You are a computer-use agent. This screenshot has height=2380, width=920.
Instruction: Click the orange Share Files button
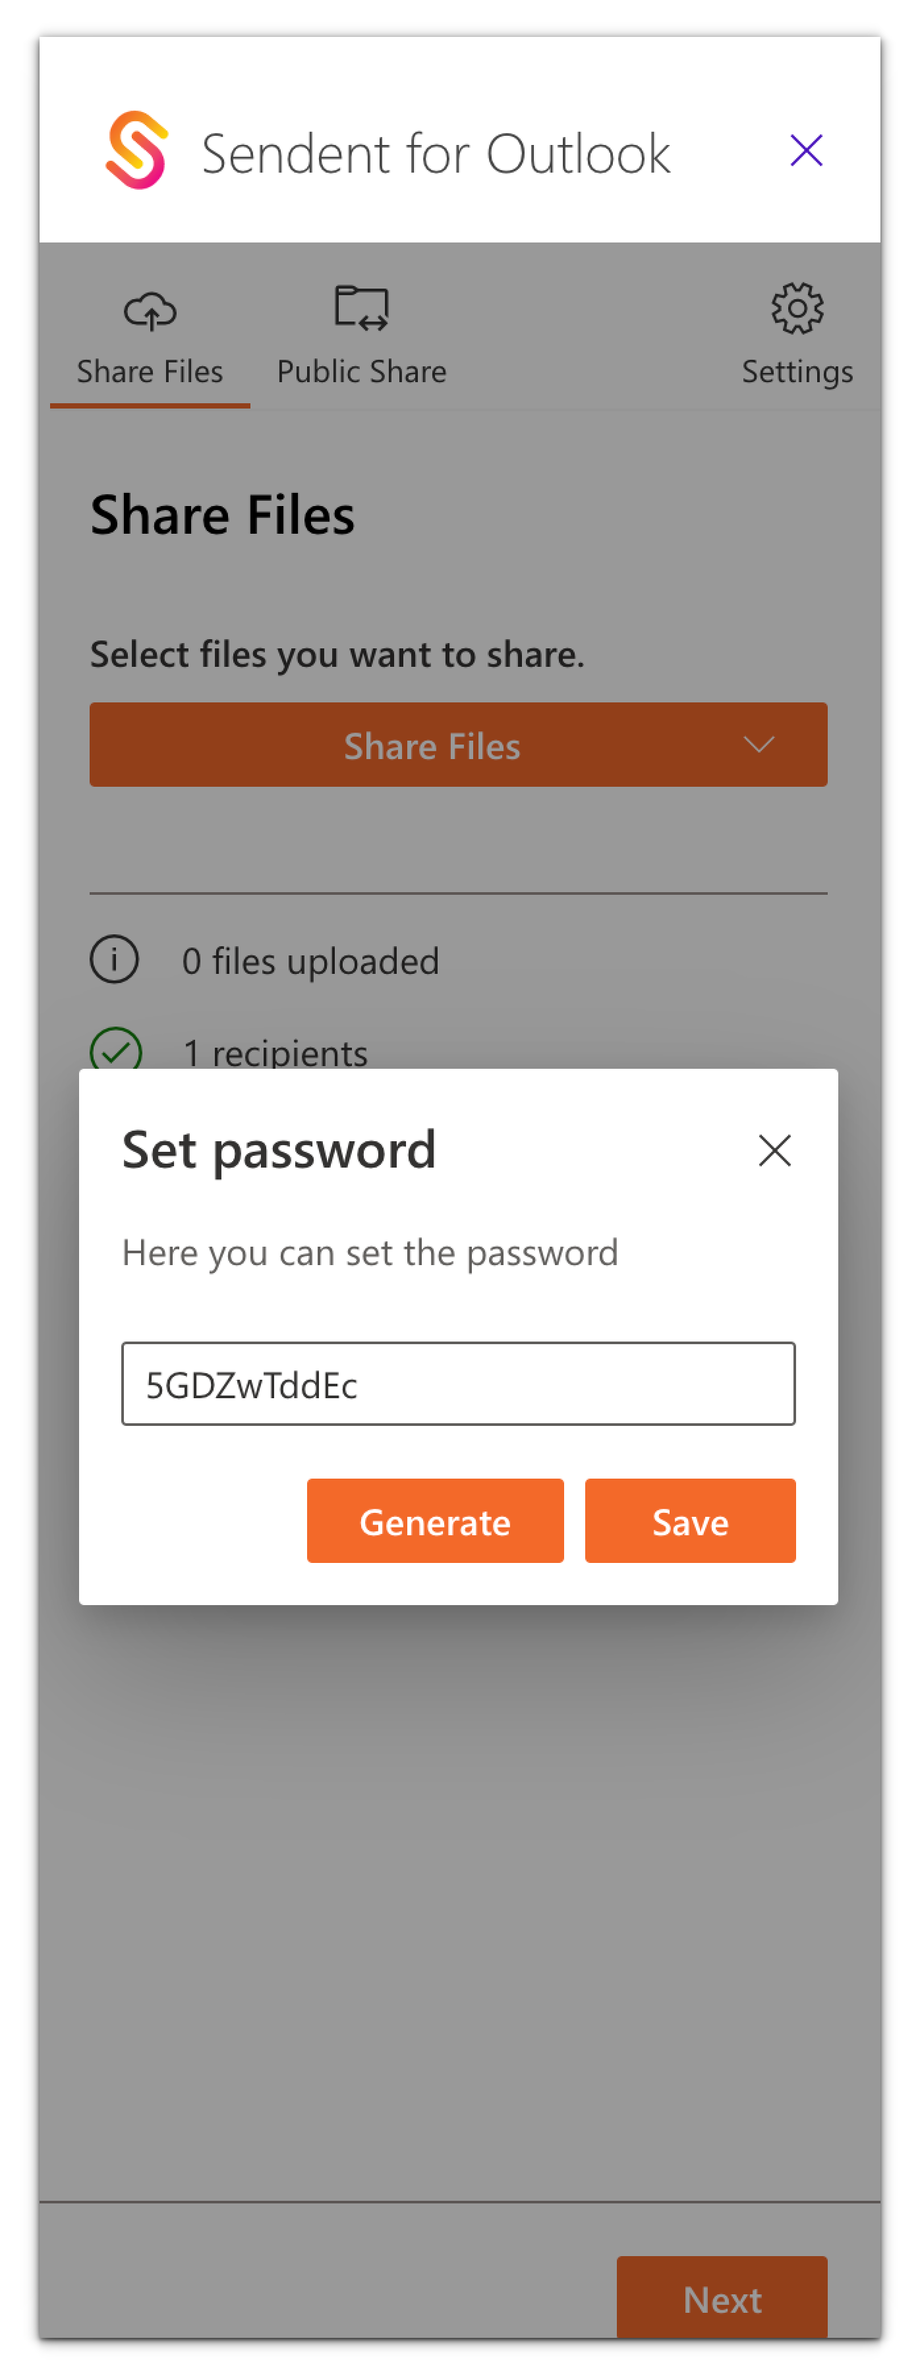pos(432,745)
